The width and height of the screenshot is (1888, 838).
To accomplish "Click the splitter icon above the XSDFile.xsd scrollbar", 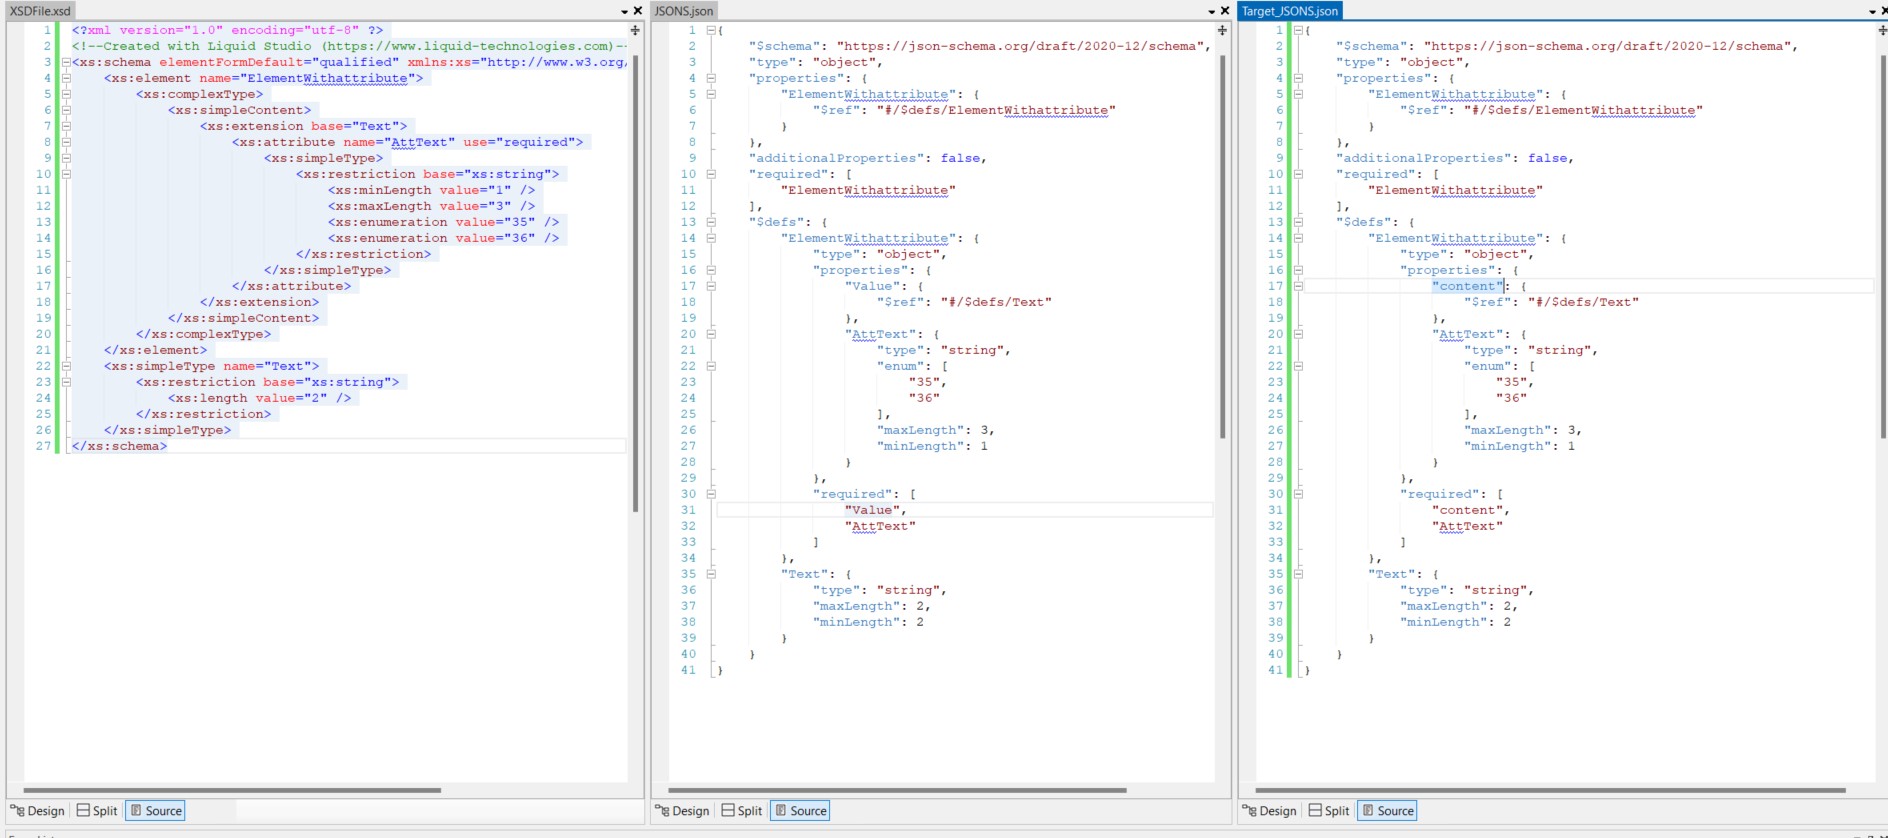I will pyautogui.click(x=635, y=31).
